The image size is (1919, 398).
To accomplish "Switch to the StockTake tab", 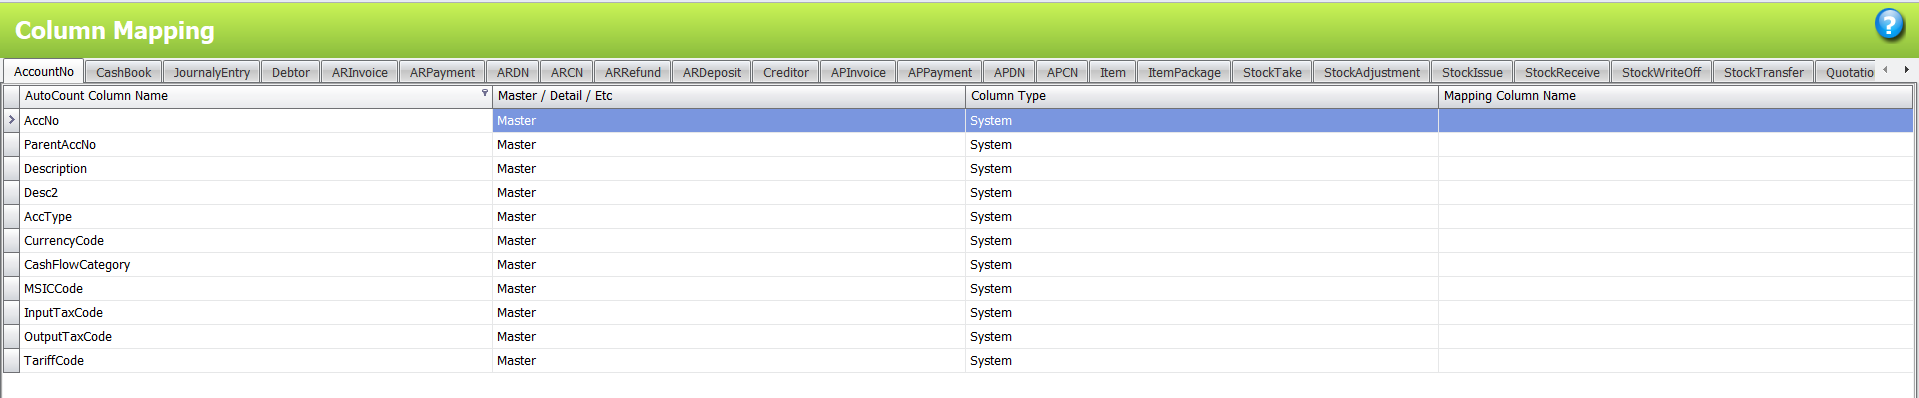I will [x=1272, y=72].
